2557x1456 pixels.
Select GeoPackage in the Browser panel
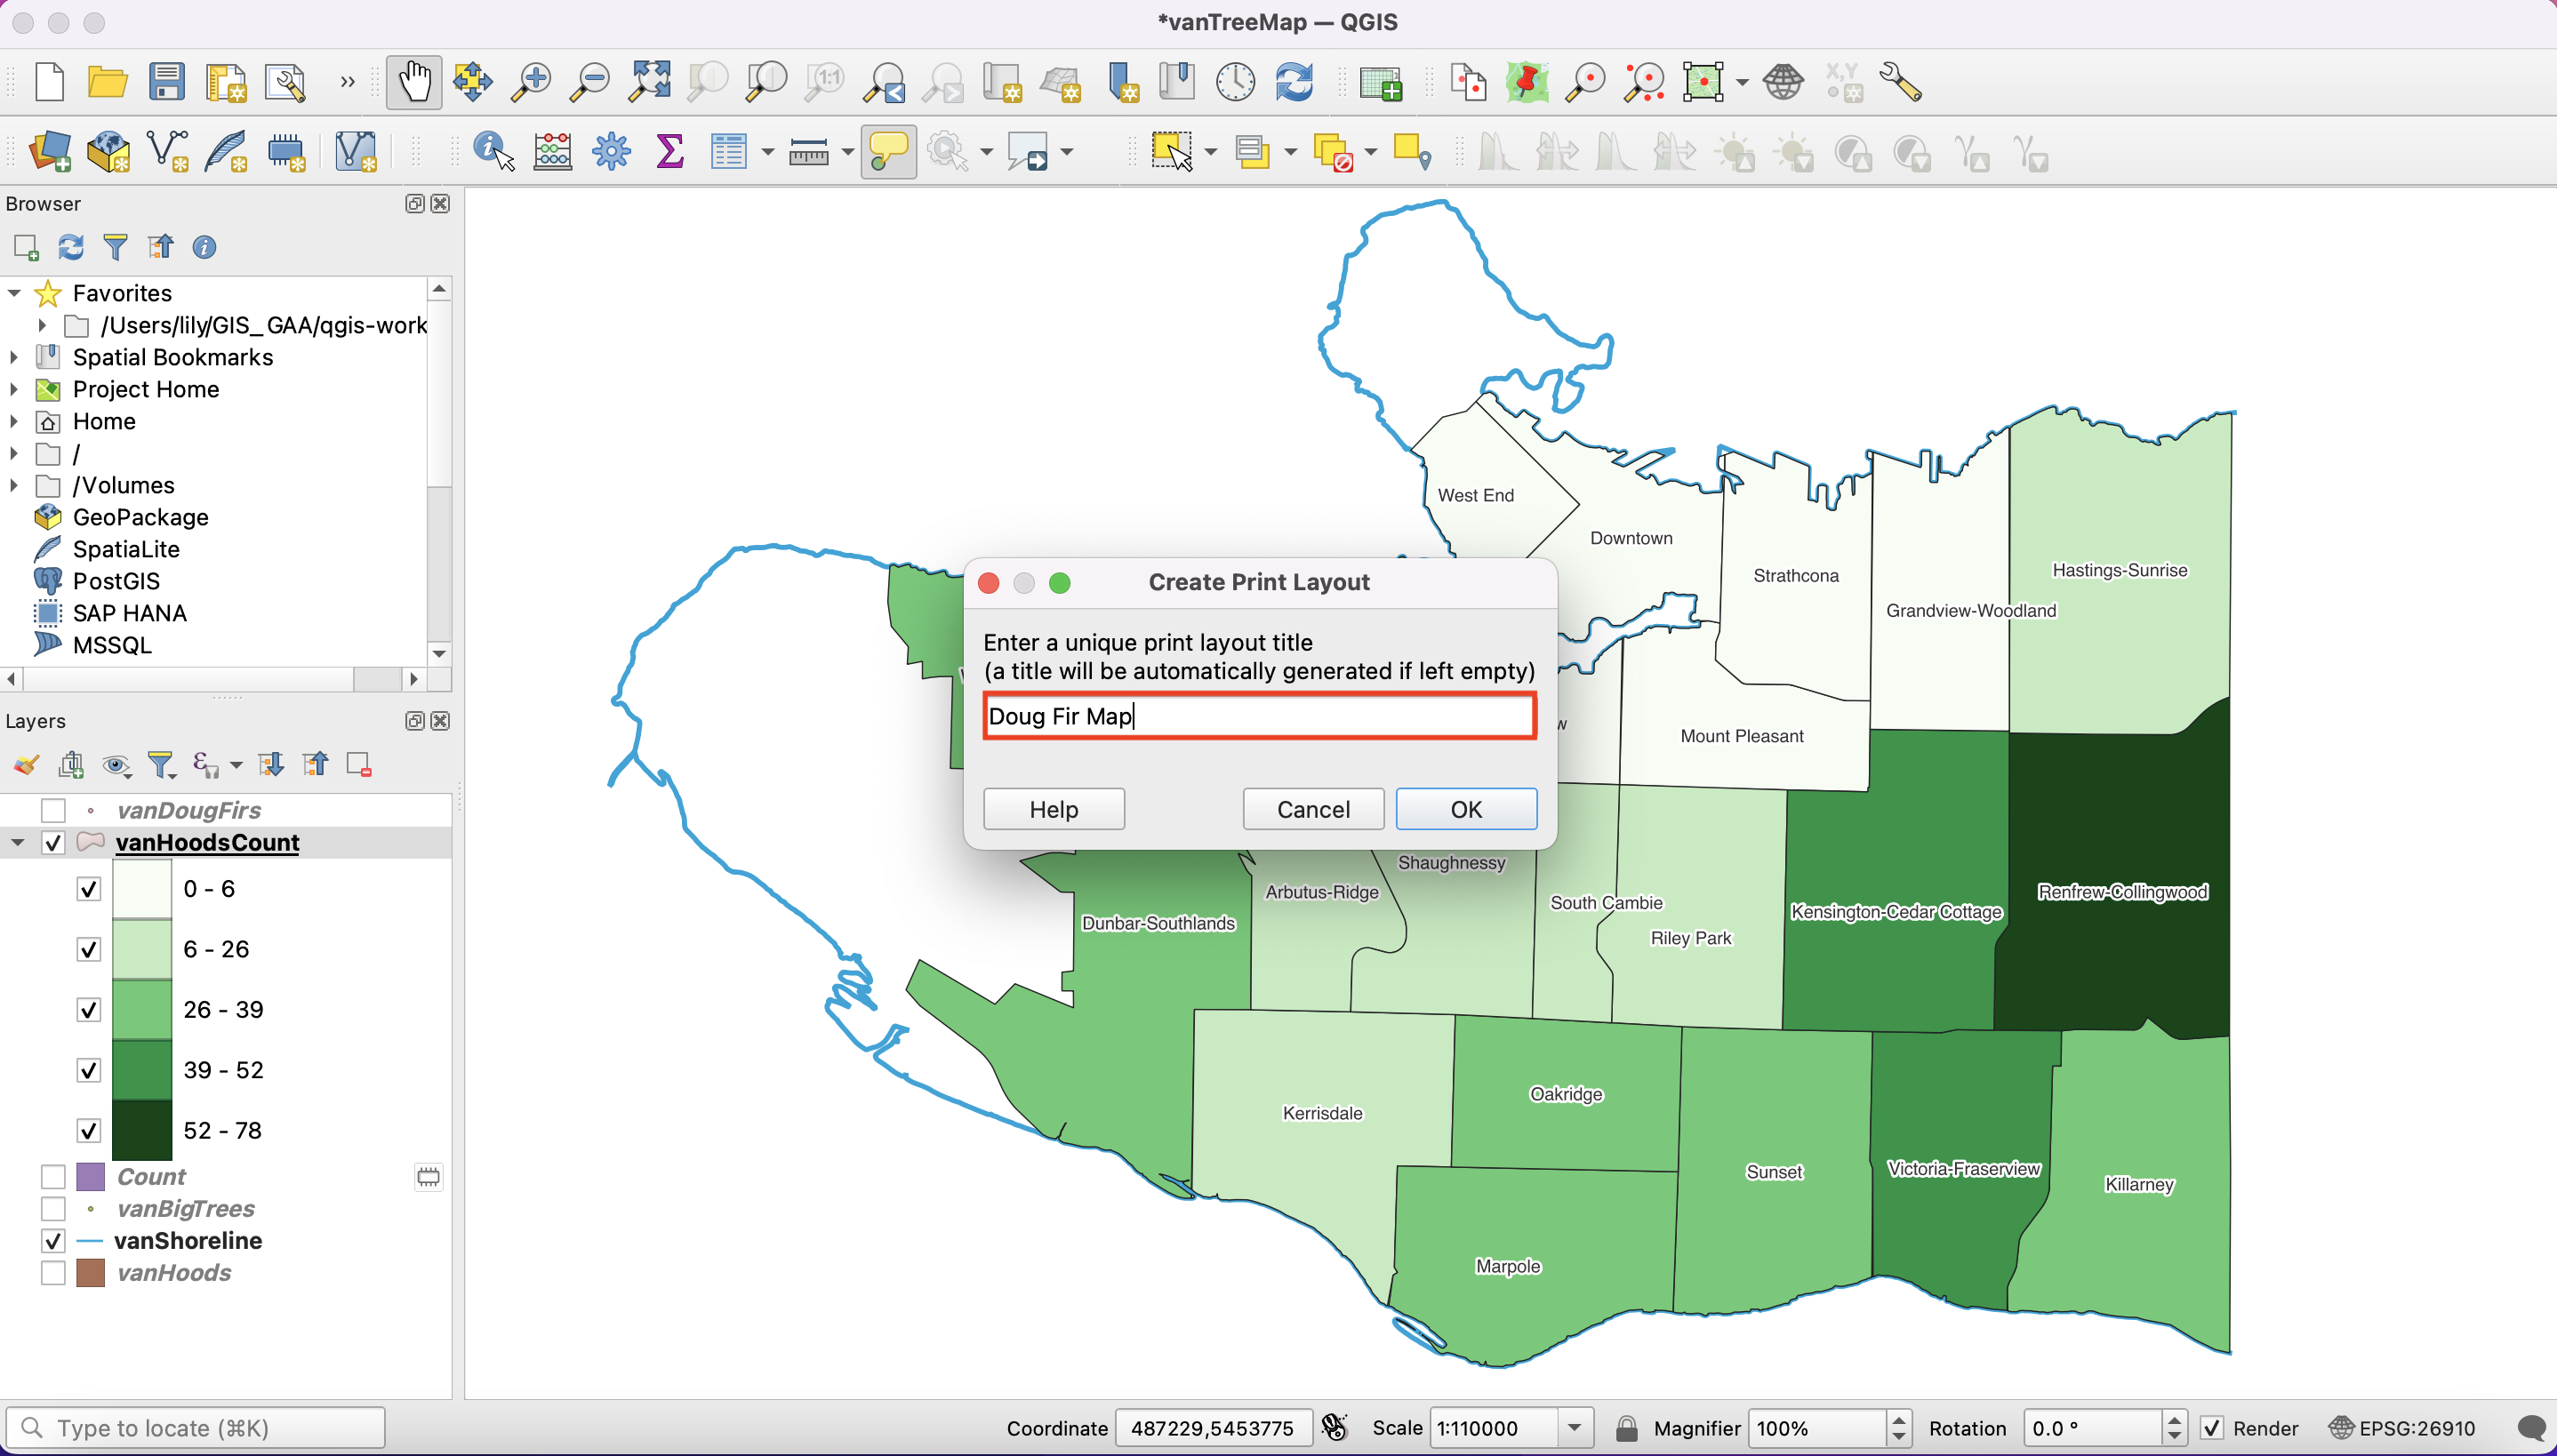click(140, 517)
